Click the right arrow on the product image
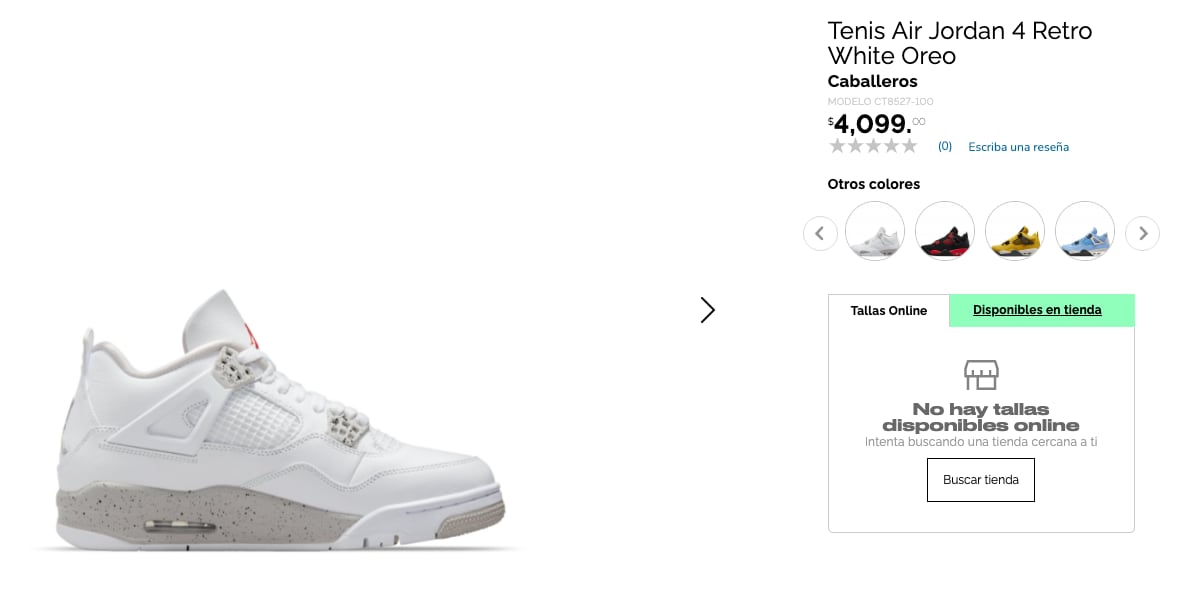 pyautogui.click(x=708, y=310)
